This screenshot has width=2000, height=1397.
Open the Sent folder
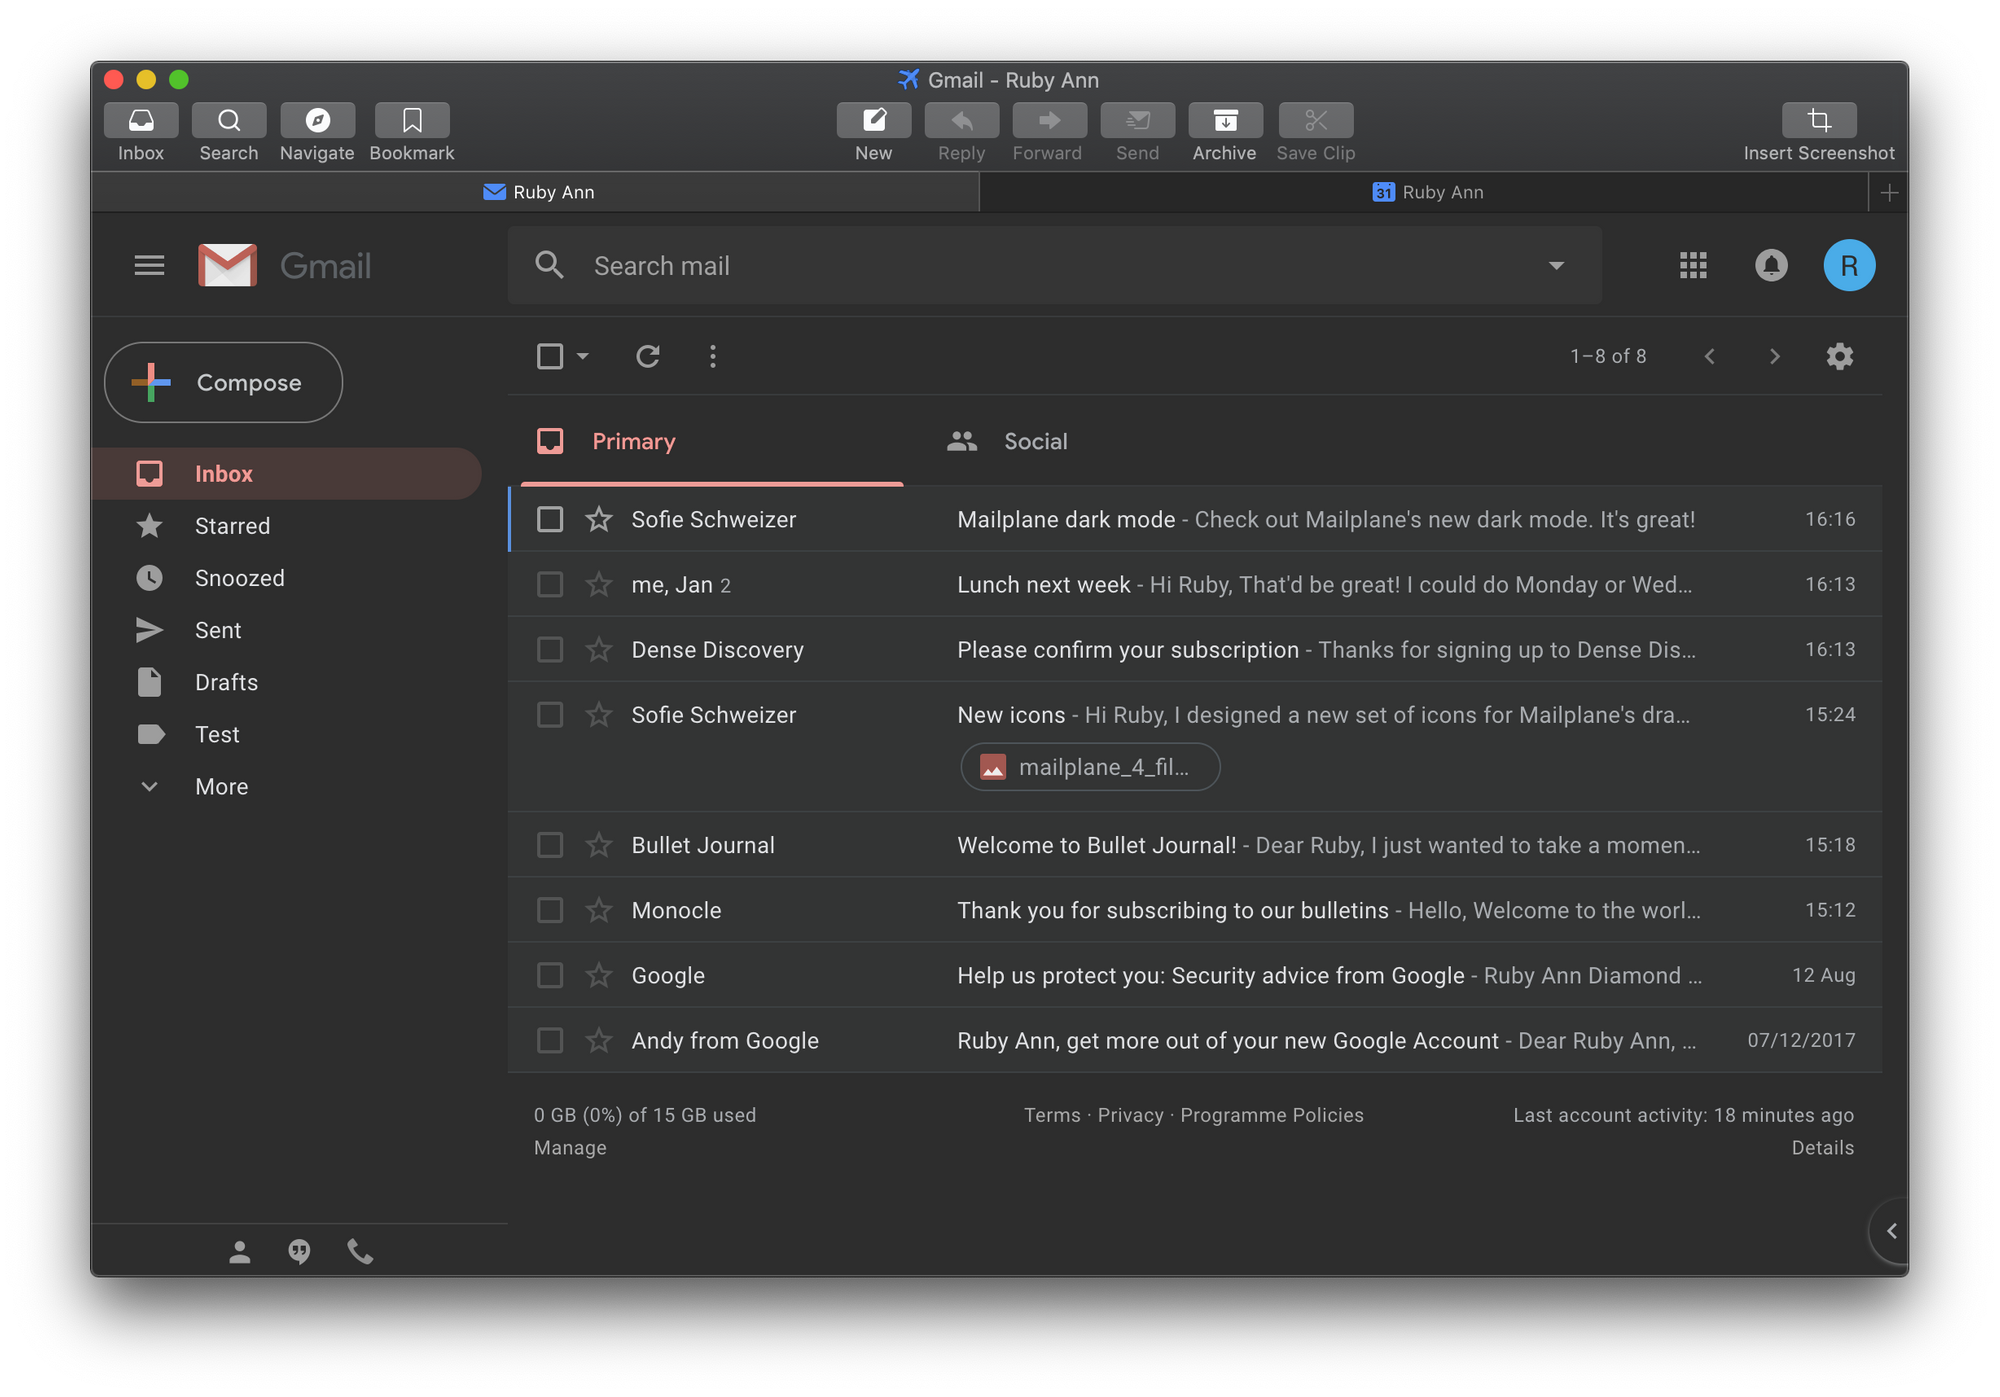[x=218, y=630]
